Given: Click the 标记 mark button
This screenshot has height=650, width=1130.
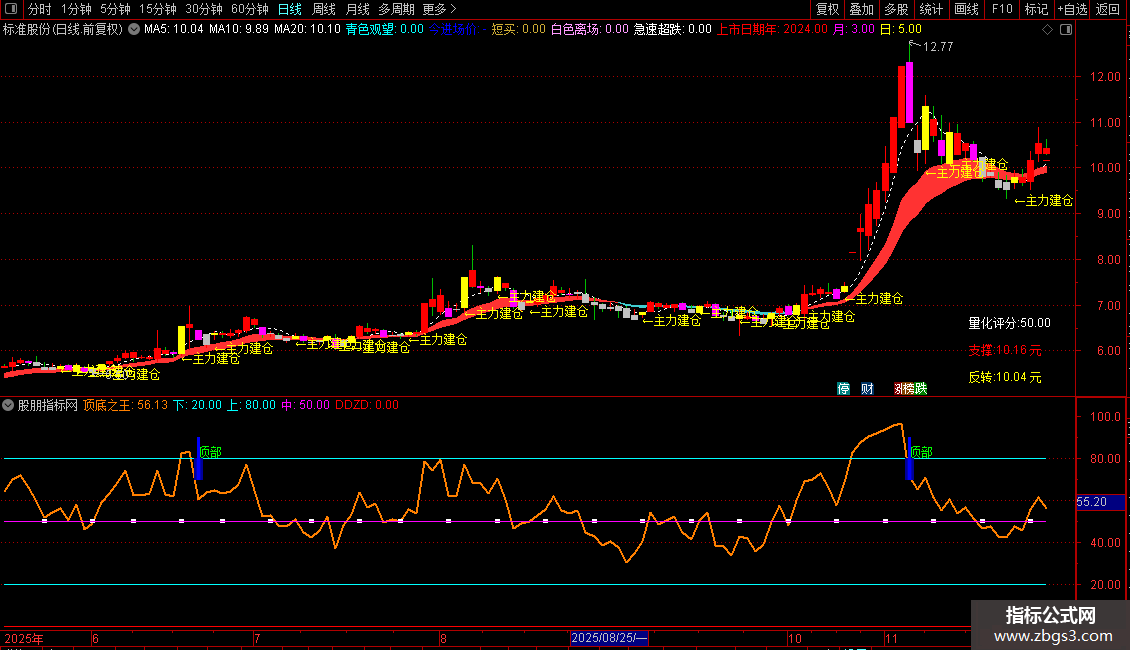Looking at the screenshot, I should 1036,9.
